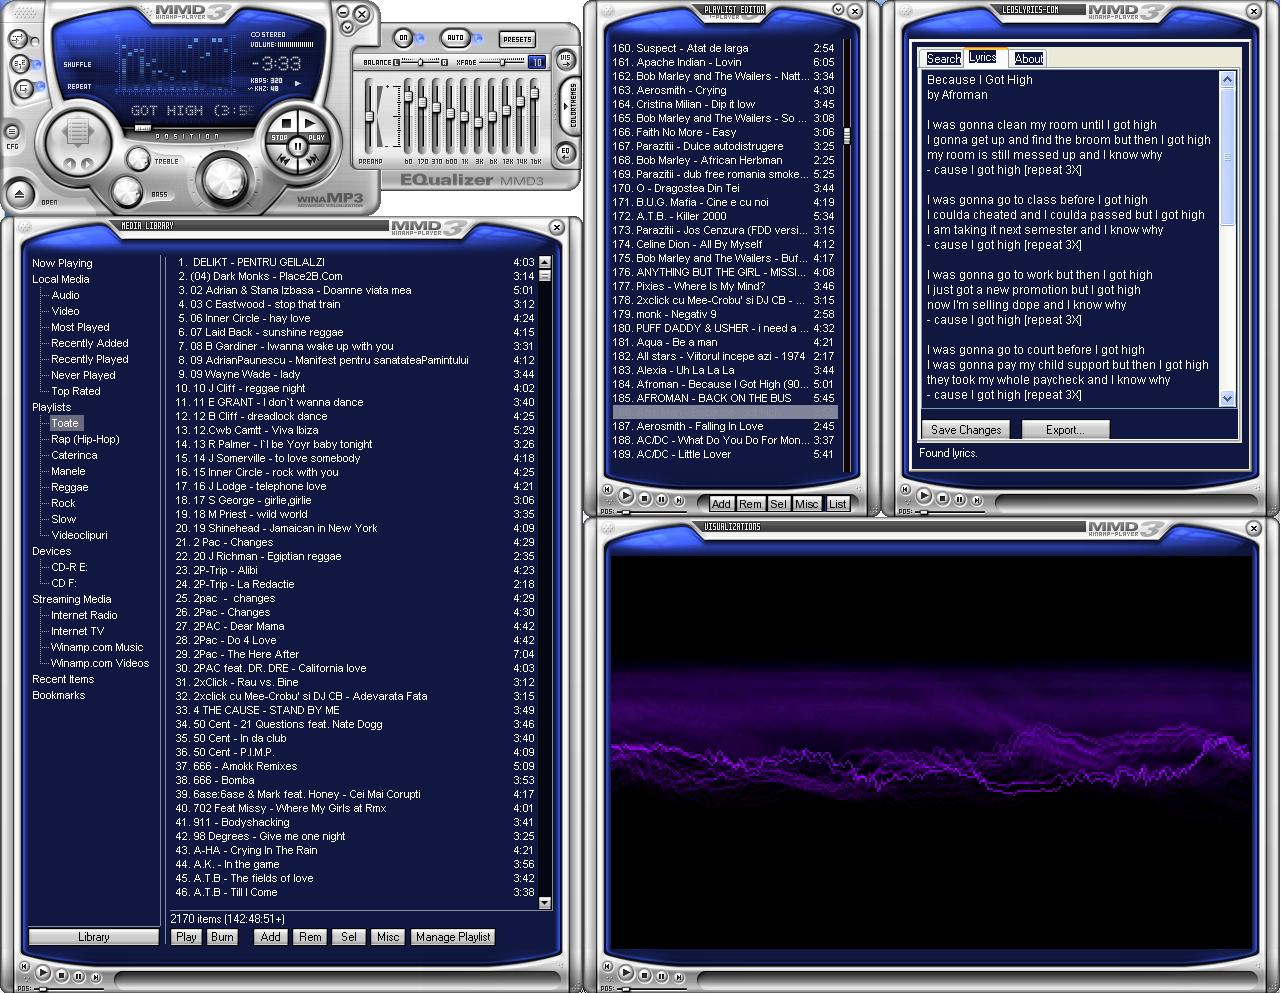The width and height of the screenshot is (1281, 993).
Task: Click the large round volume knob
Action: pyautogui.click(x=226, y=179)
